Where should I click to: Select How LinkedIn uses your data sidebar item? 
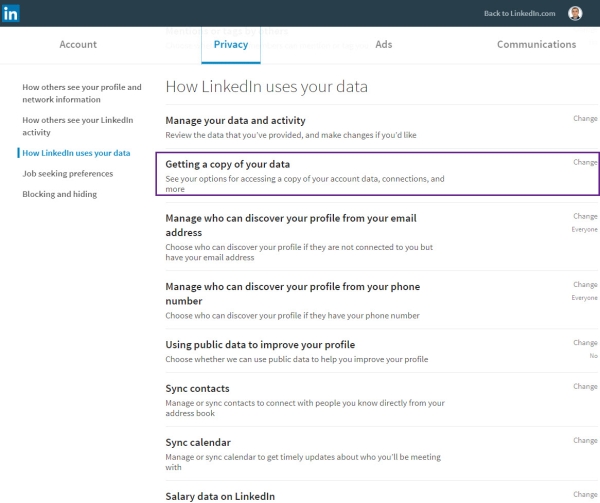pos(76,153)
